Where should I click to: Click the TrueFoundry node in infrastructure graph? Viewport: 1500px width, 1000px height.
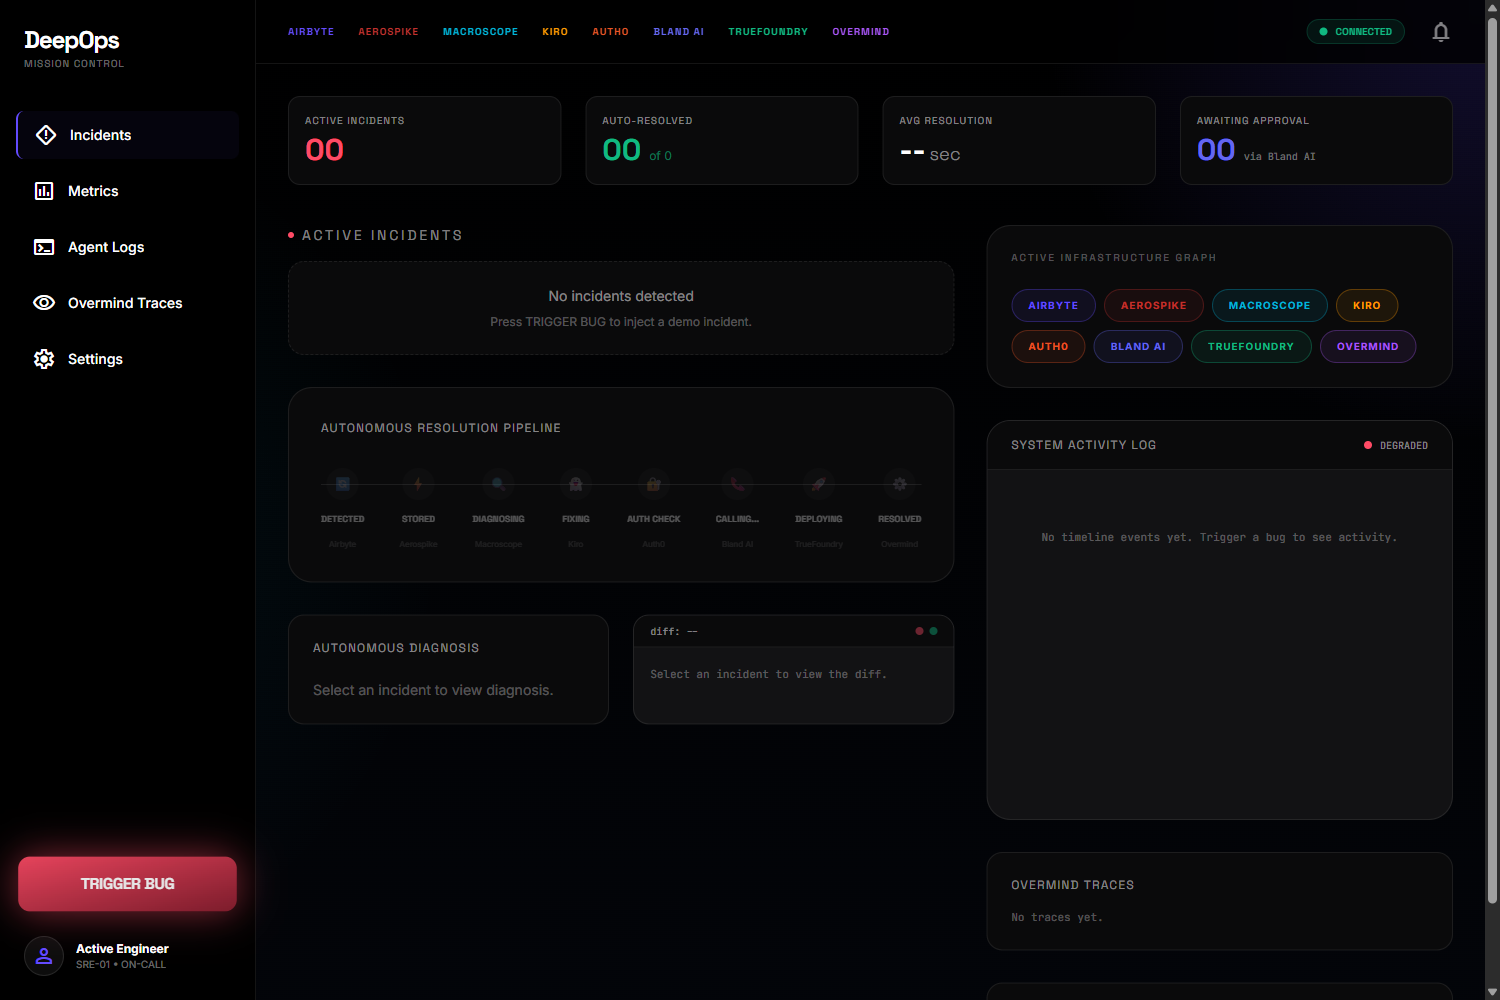tap(1251, 347)
